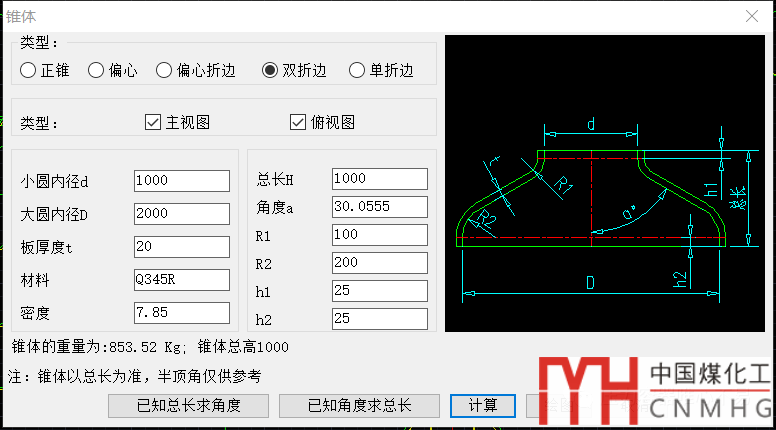The height and width of the screenshot is (430, 776).
Task: Click the 材料 field showing Q345R
Action: pos(181,279)
